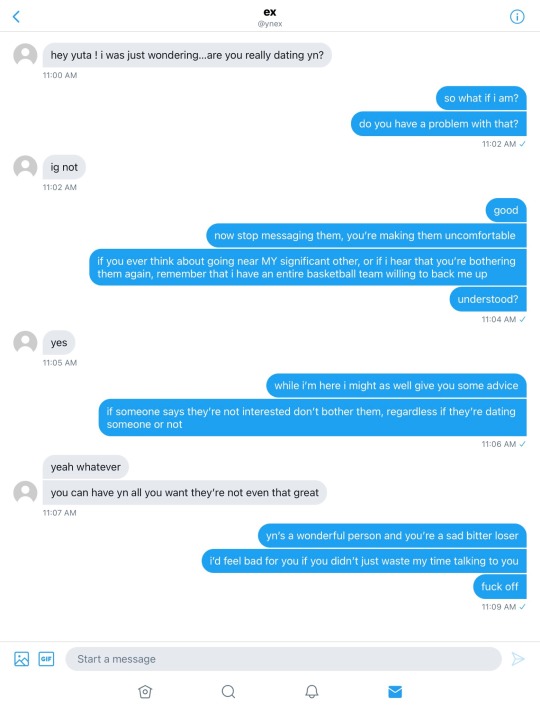Tap the yeah whatever message bubble

click(85, 467)
